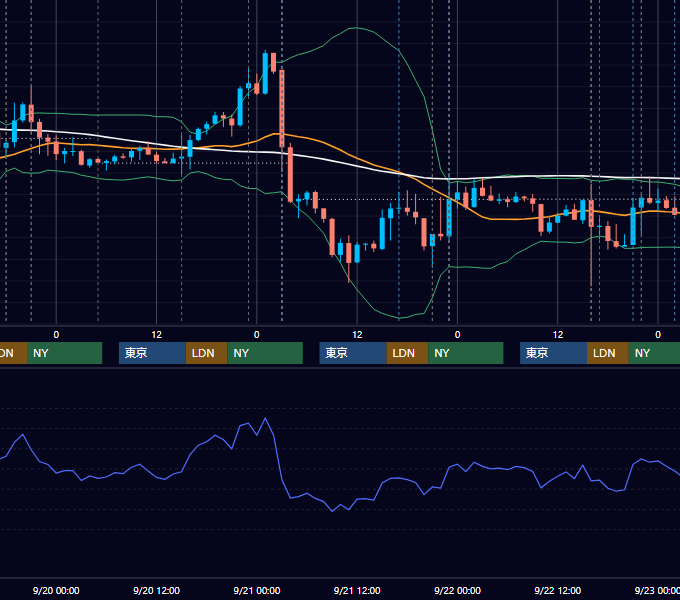Click the 9/21 00:00 date label
This screenshot has width=680, height=600.
(x=257, y=590)
